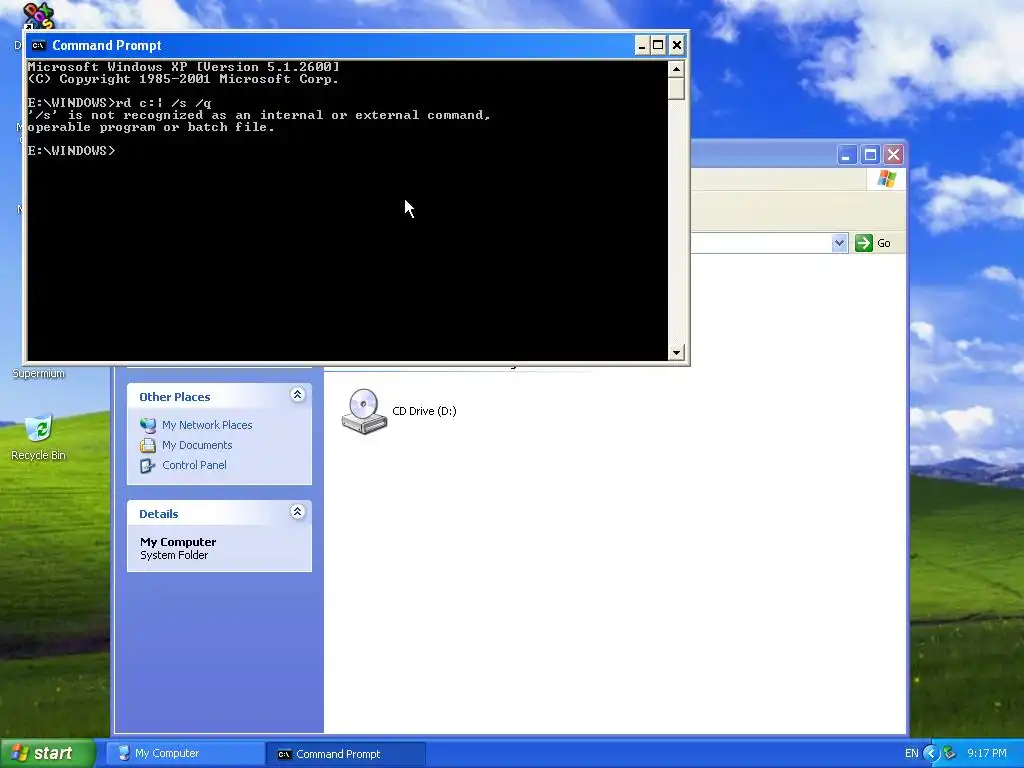
Task: Click scroll-up arrow in Command Prompt
Action: tap(676, 69)
